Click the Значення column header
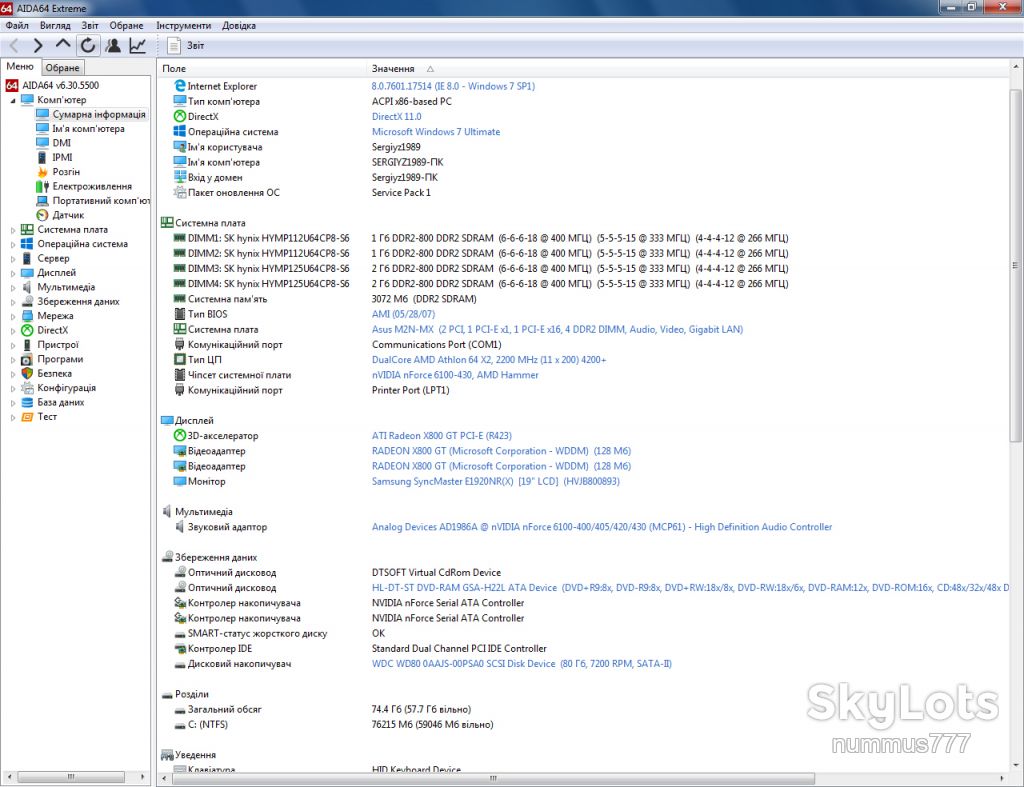The width and height of the screenshot is (1024, 787). point(392,69)
